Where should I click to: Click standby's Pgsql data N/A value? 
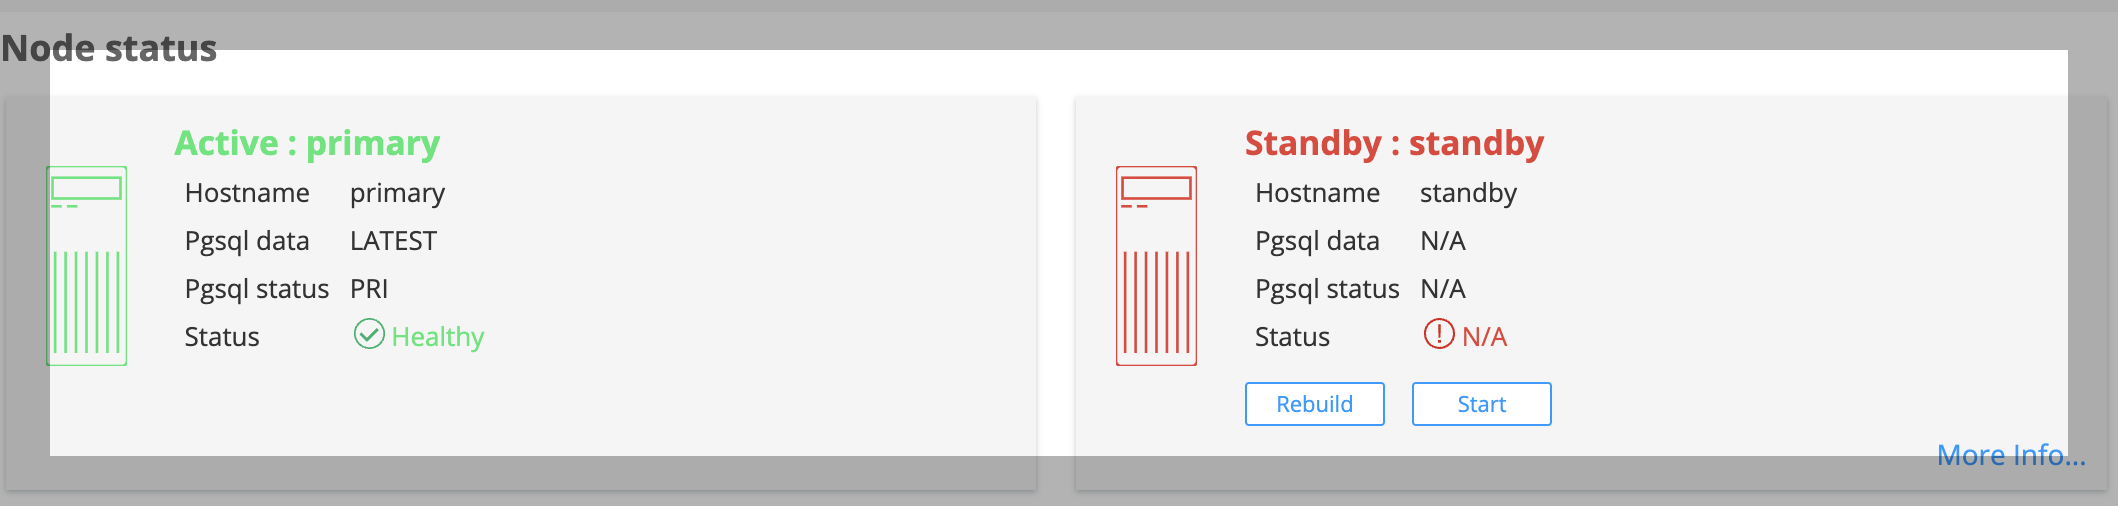1443,241
